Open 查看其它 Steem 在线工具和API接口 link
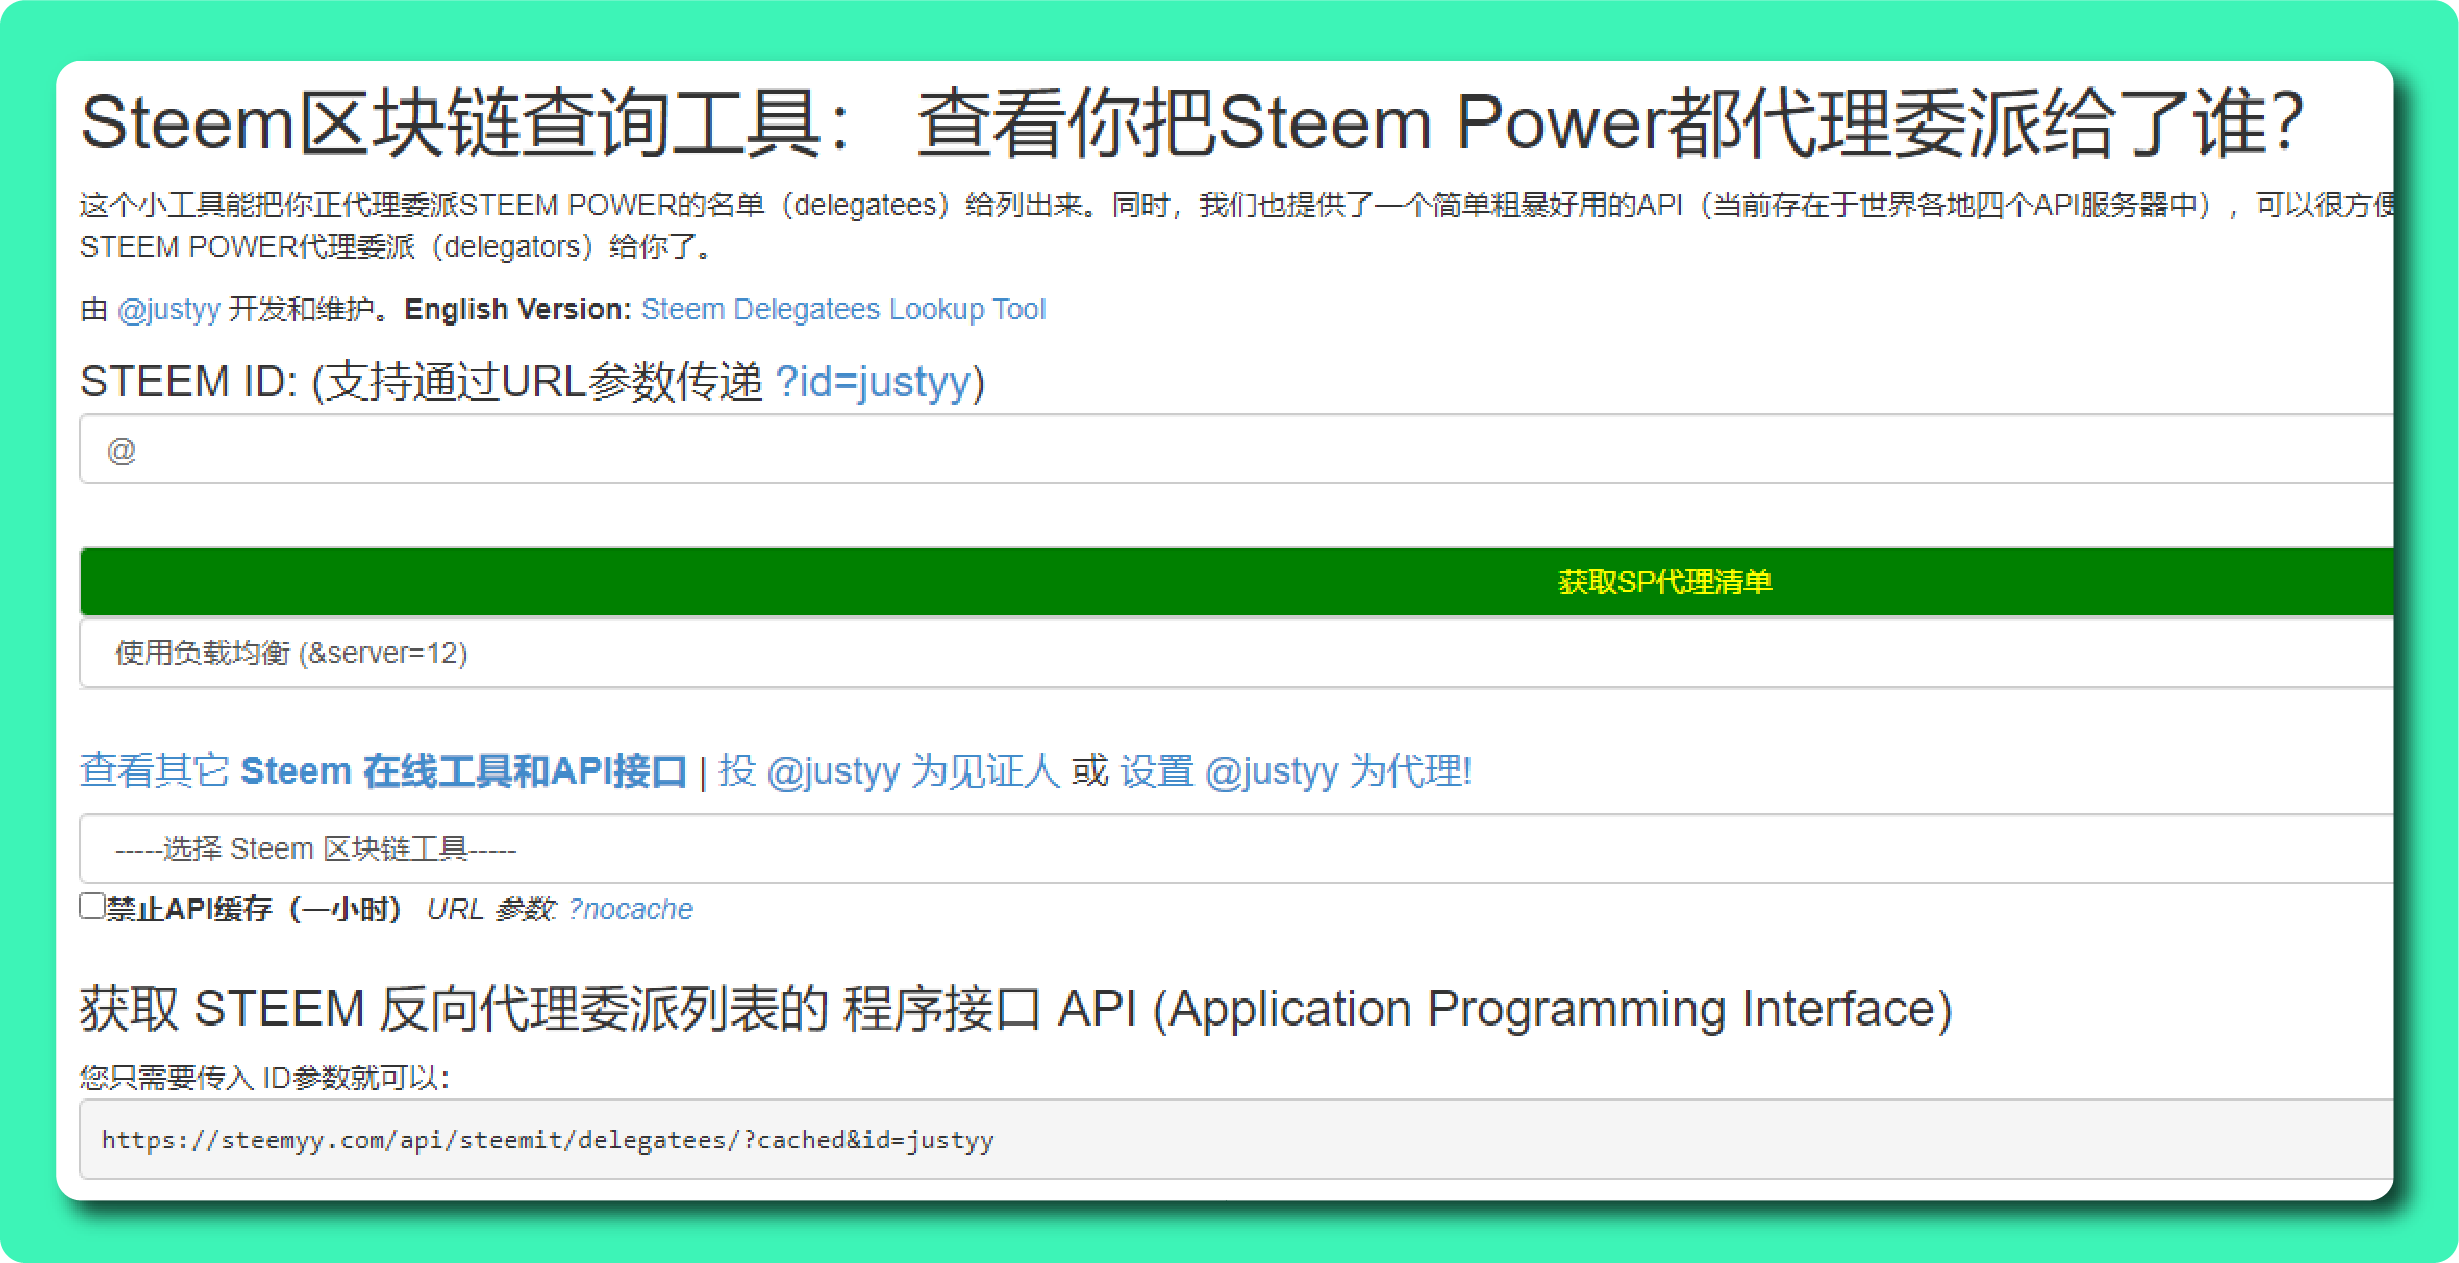Screen dimensions: 2459x1263 tap(383, 771)
